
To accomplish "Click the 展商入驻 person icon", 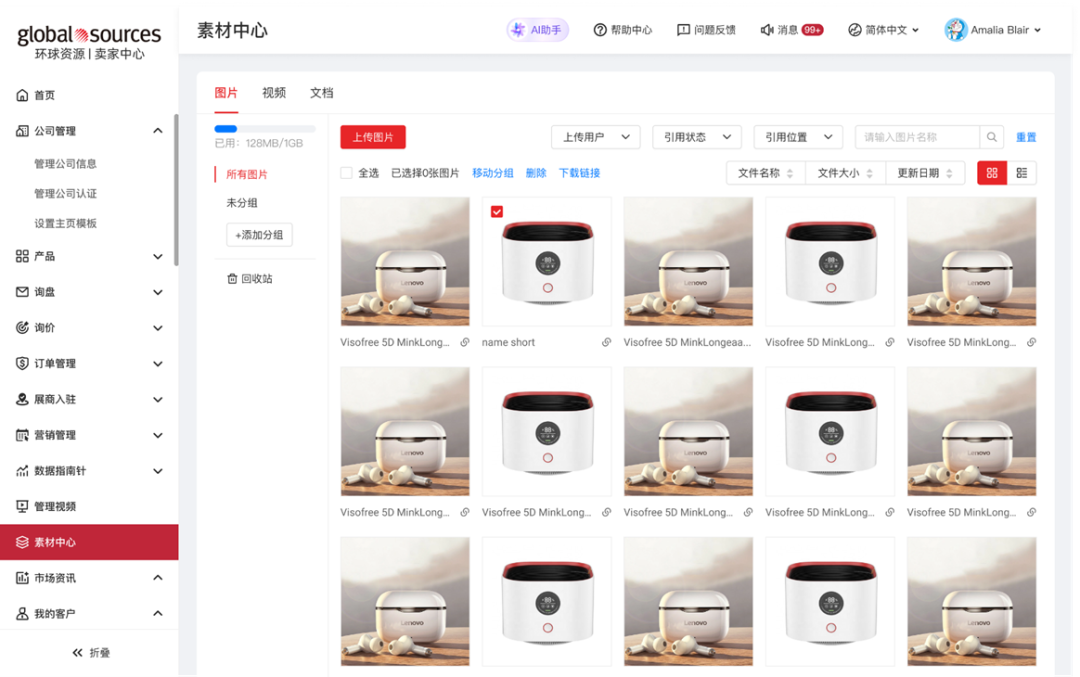I will (x=22, y=399).
